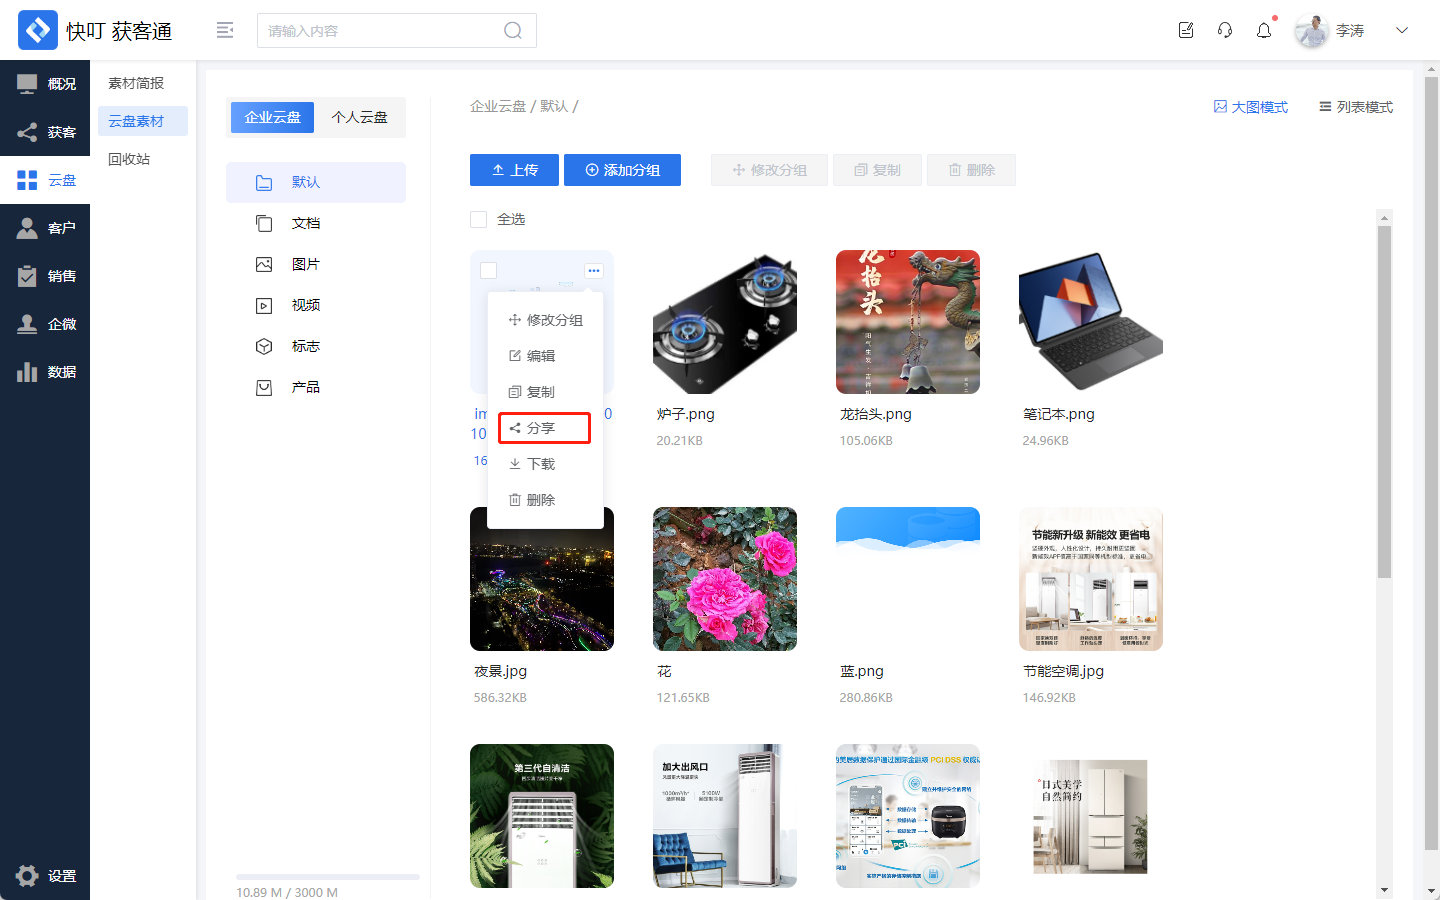Screen dimensions: 1440x900
Task: Click the file grid scrollbar thumb
Action: (1384, 402)
